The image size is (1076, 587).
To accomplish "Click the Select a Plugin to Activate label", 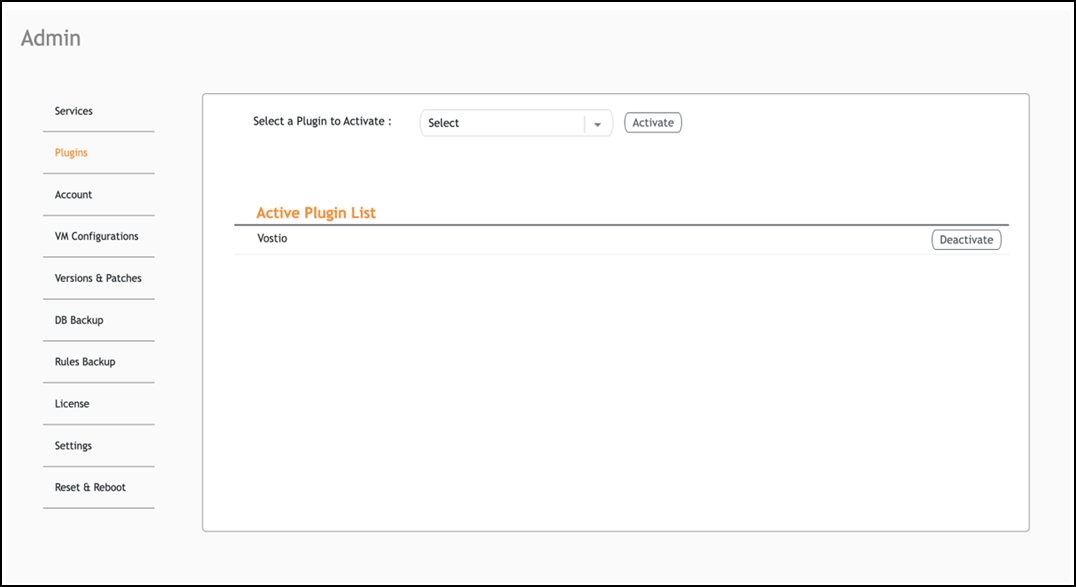I will (x=323, y=122).
